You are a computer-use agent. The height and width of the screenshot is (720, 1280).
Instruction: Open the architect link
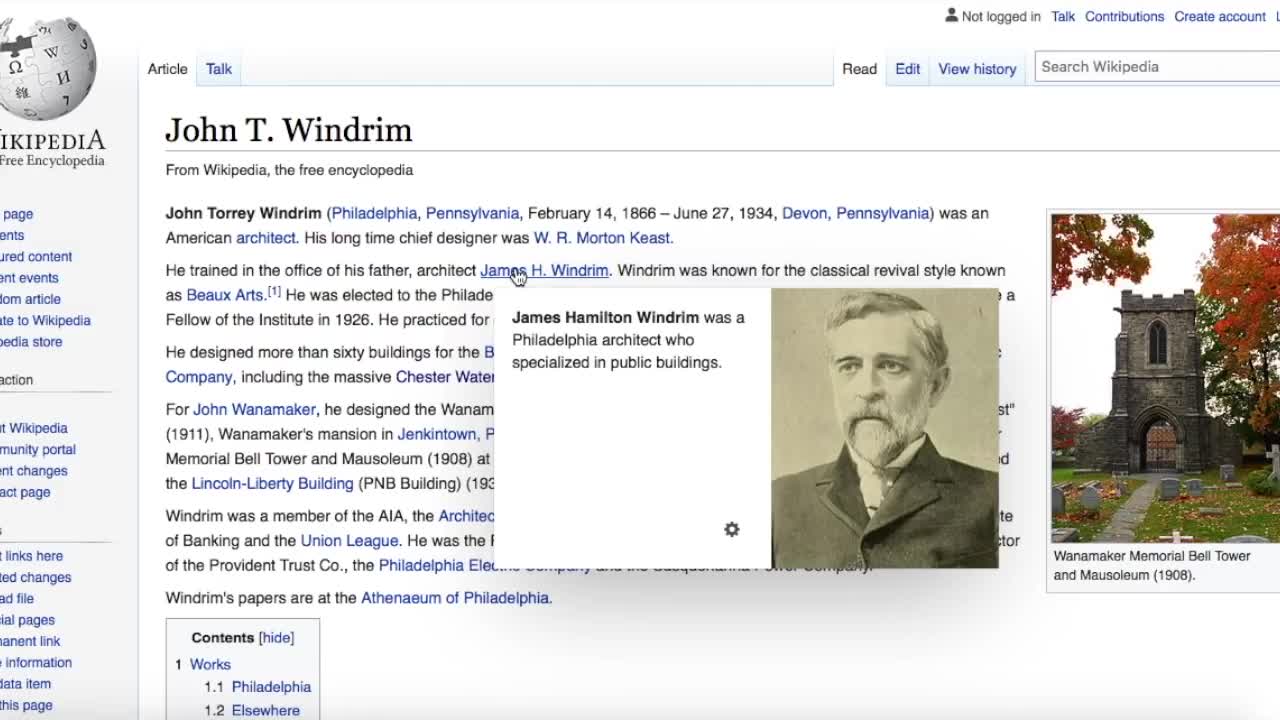266,238
